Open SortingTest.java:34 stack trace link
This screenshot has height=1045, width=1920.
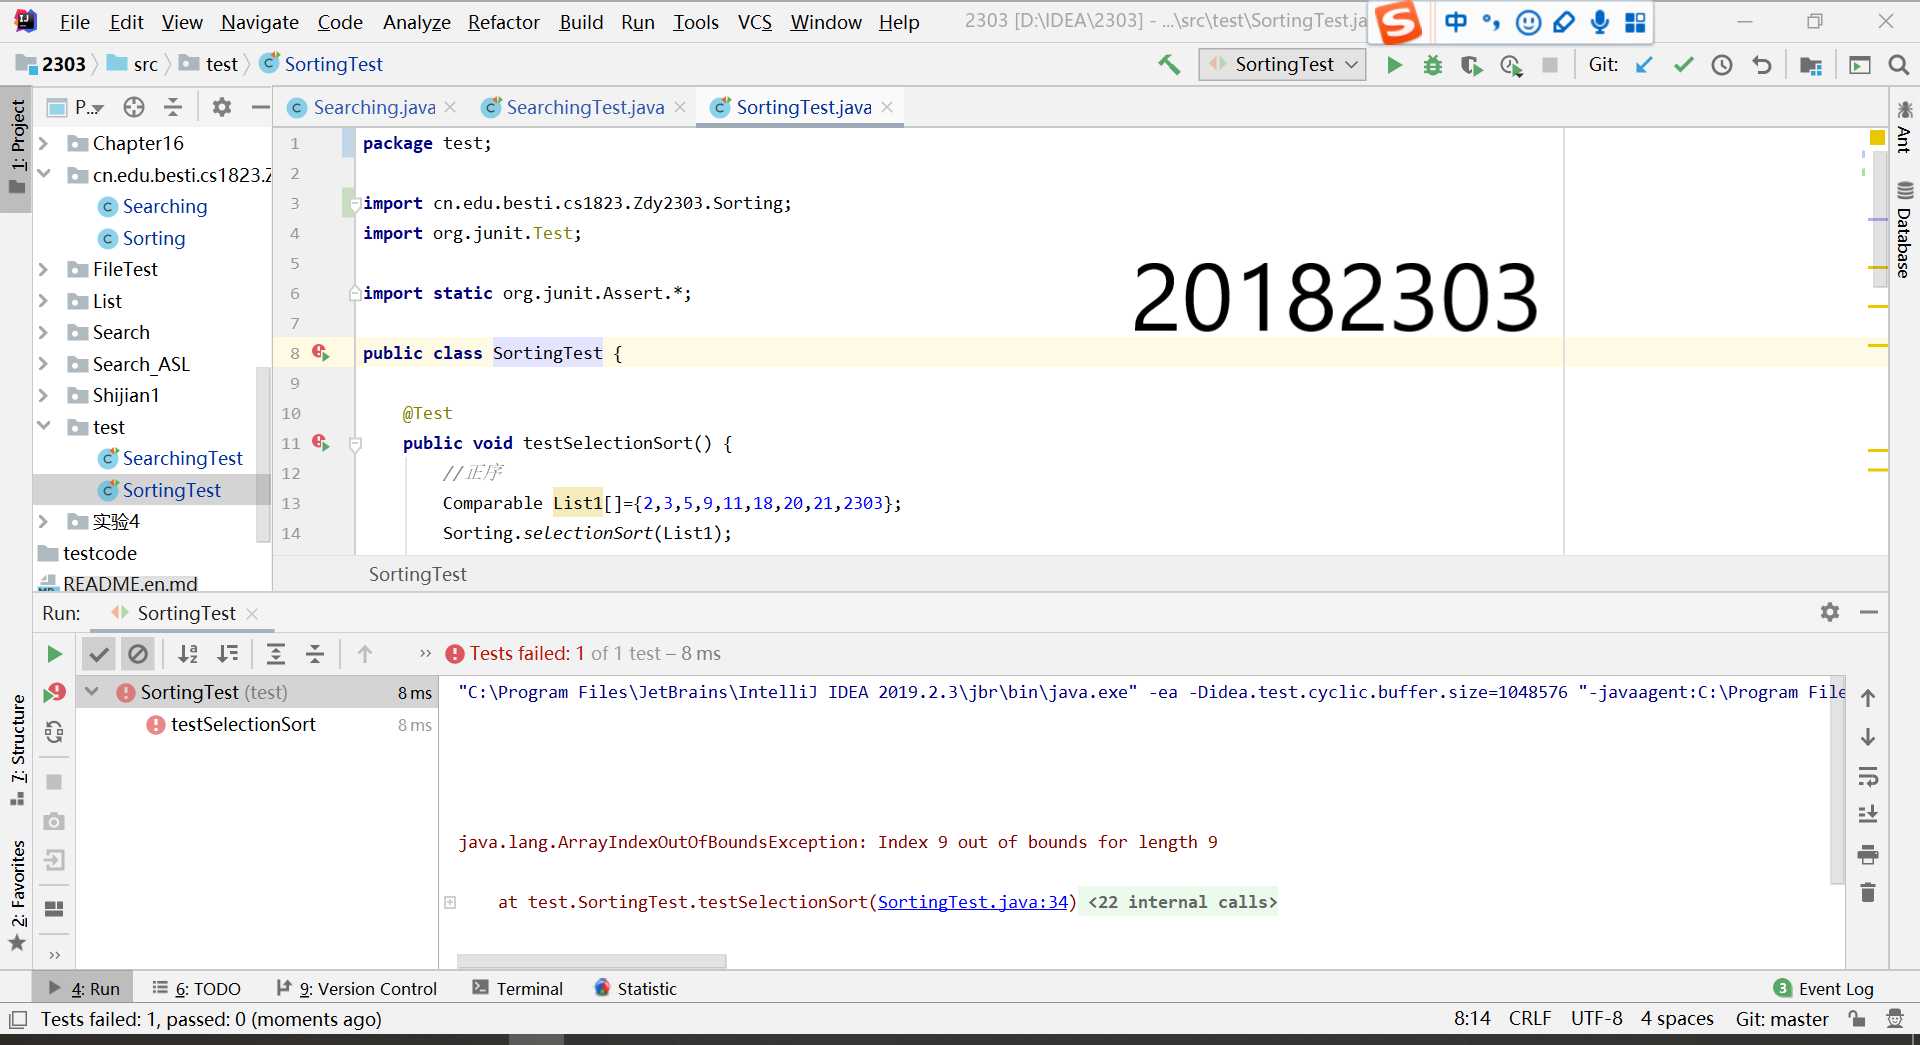(x=973, y=902)
